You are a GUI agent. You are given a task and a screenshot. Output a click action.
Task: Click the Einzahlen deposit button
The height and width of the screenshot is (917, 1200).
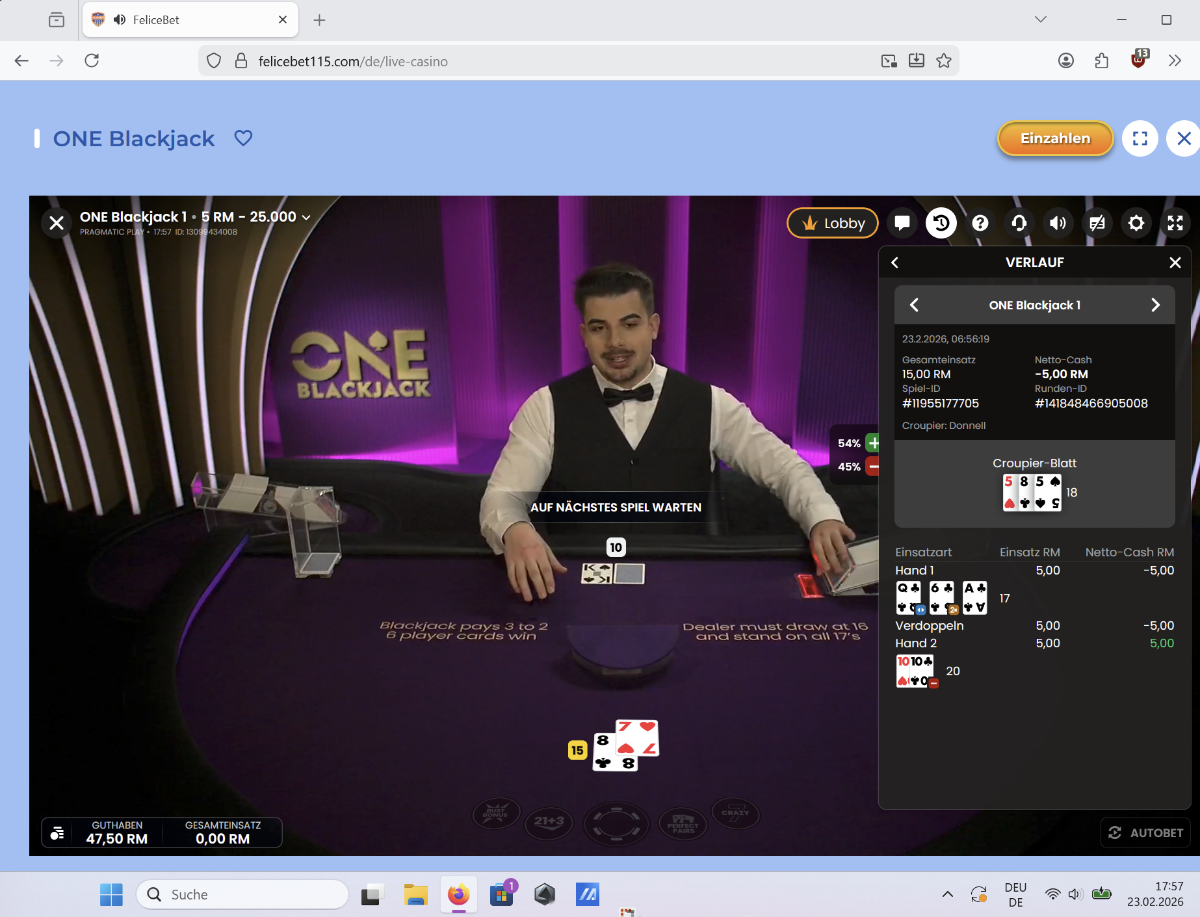(1055, 138)
